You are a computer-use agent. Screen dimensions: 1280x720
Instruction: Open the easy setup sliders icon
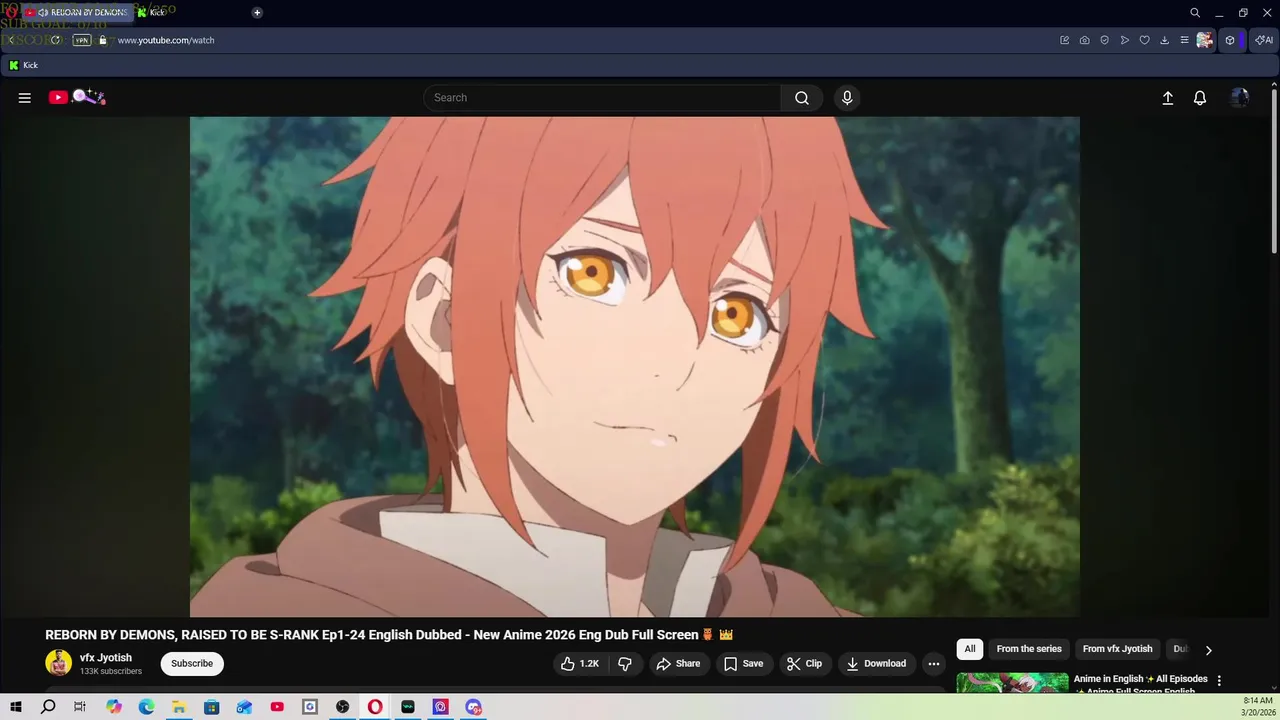[x=1185, y=40]
